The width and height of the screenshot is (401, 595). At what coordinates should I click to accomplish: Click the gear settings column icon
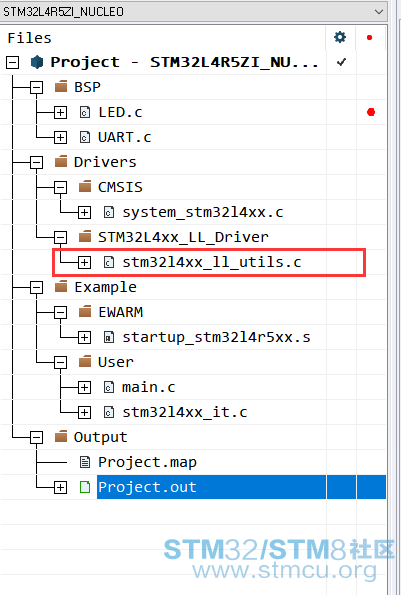click(340, 37)
